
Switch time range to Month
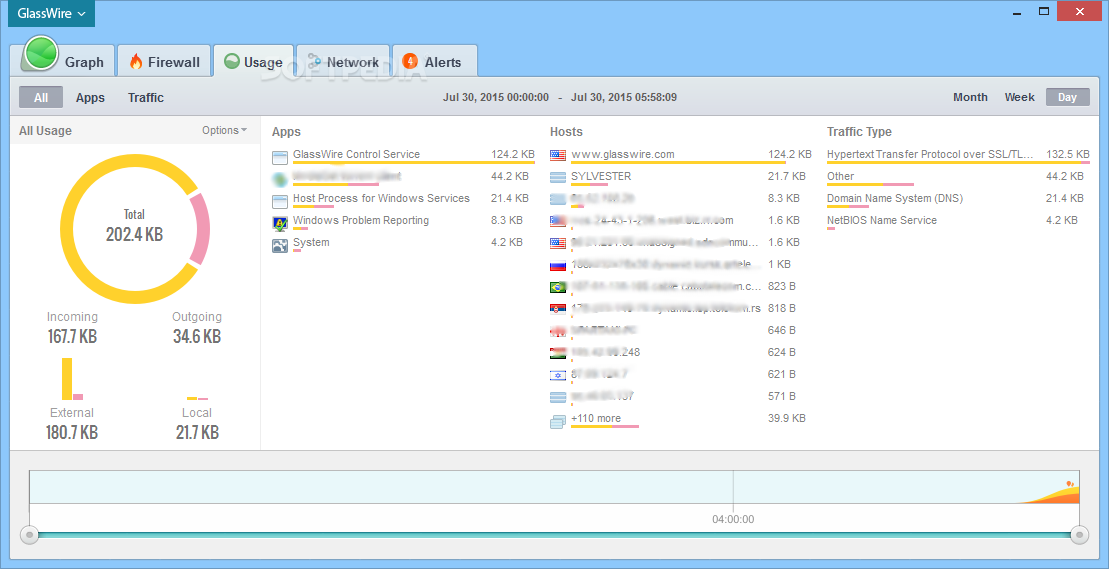(x=970, y=98)
